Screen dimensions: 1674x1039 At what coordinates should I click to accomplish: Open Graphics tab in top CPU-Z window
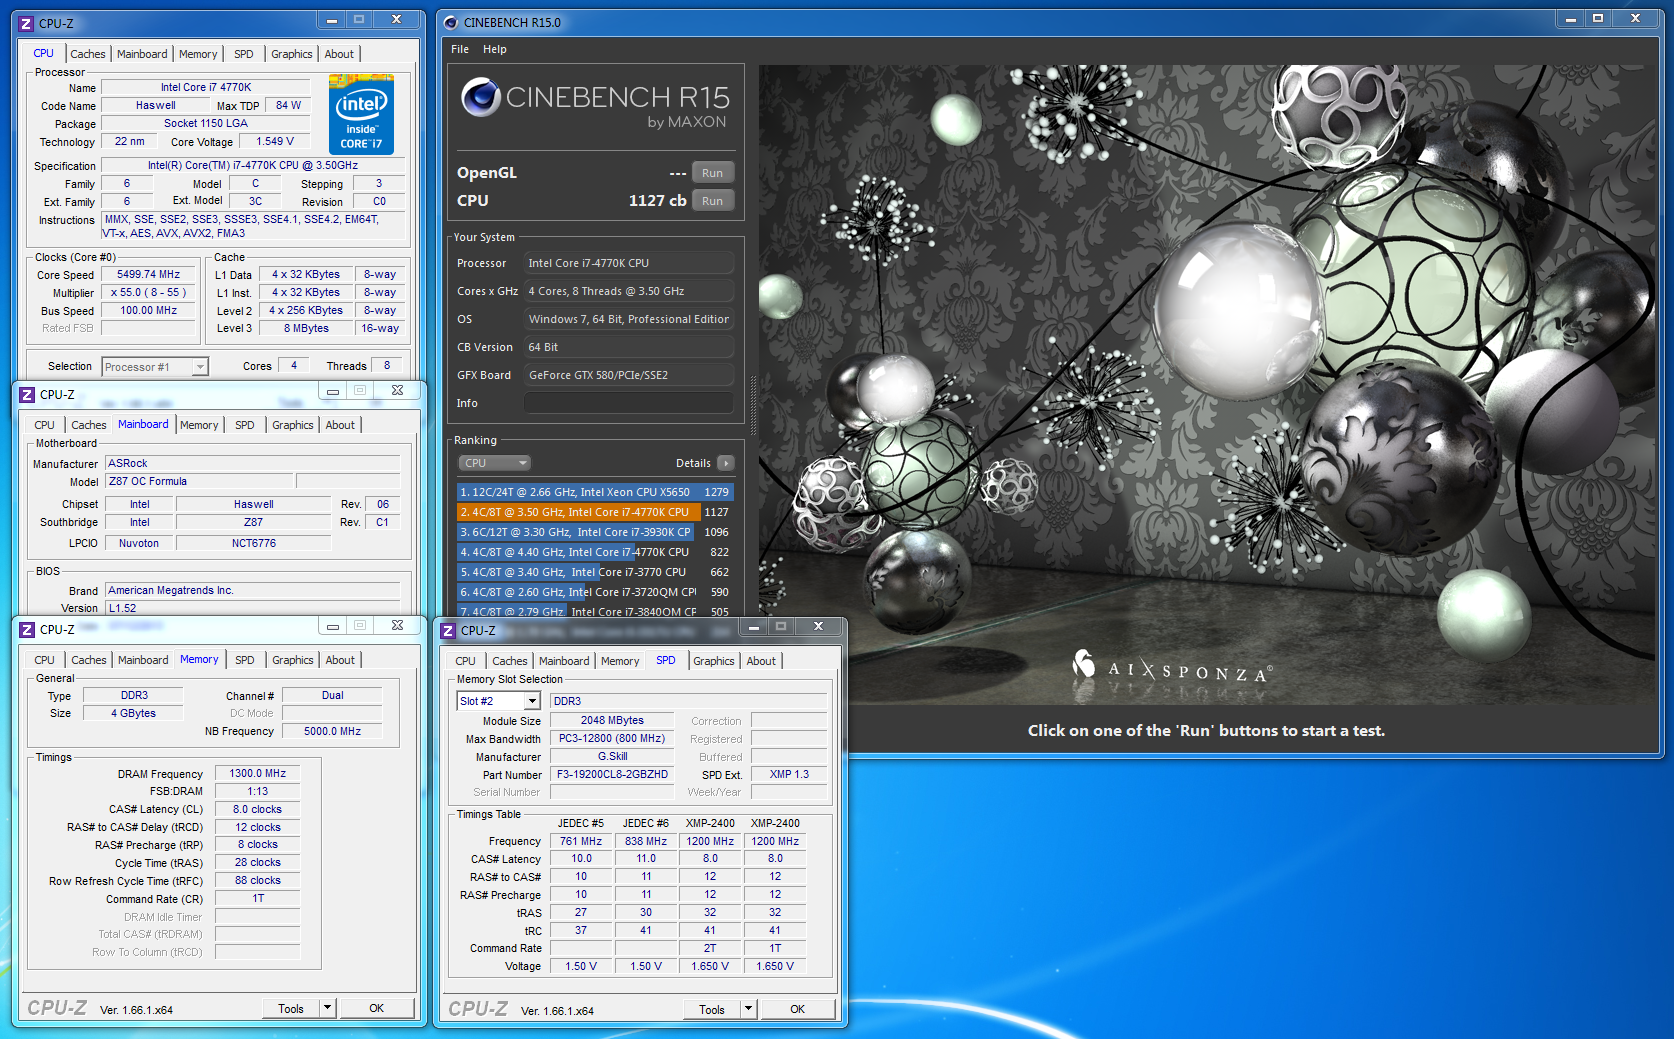pyautogui.click(x=292, y=54)
